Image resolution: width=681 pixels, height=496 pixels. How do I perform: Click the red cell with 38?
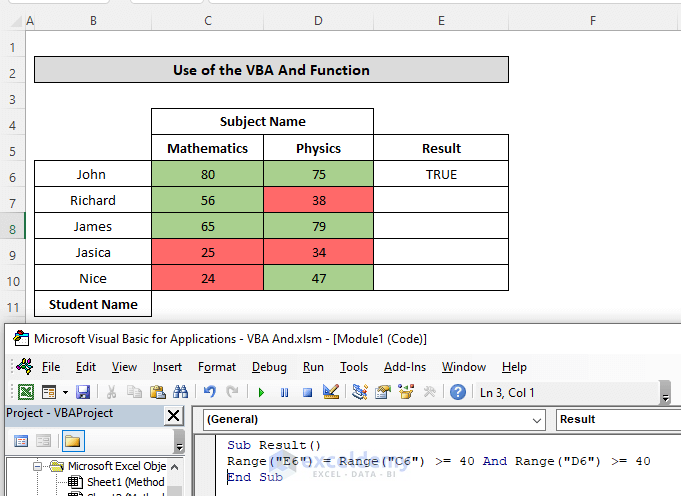pos(319,200)
